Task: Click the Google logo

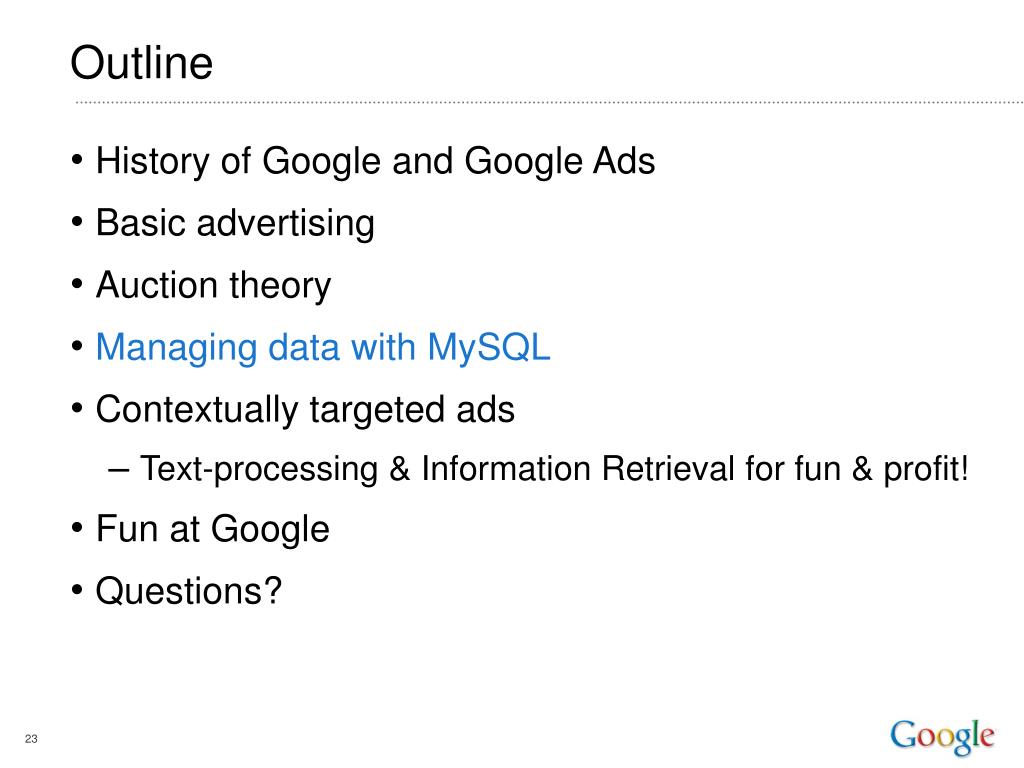Action: (942, 737)
